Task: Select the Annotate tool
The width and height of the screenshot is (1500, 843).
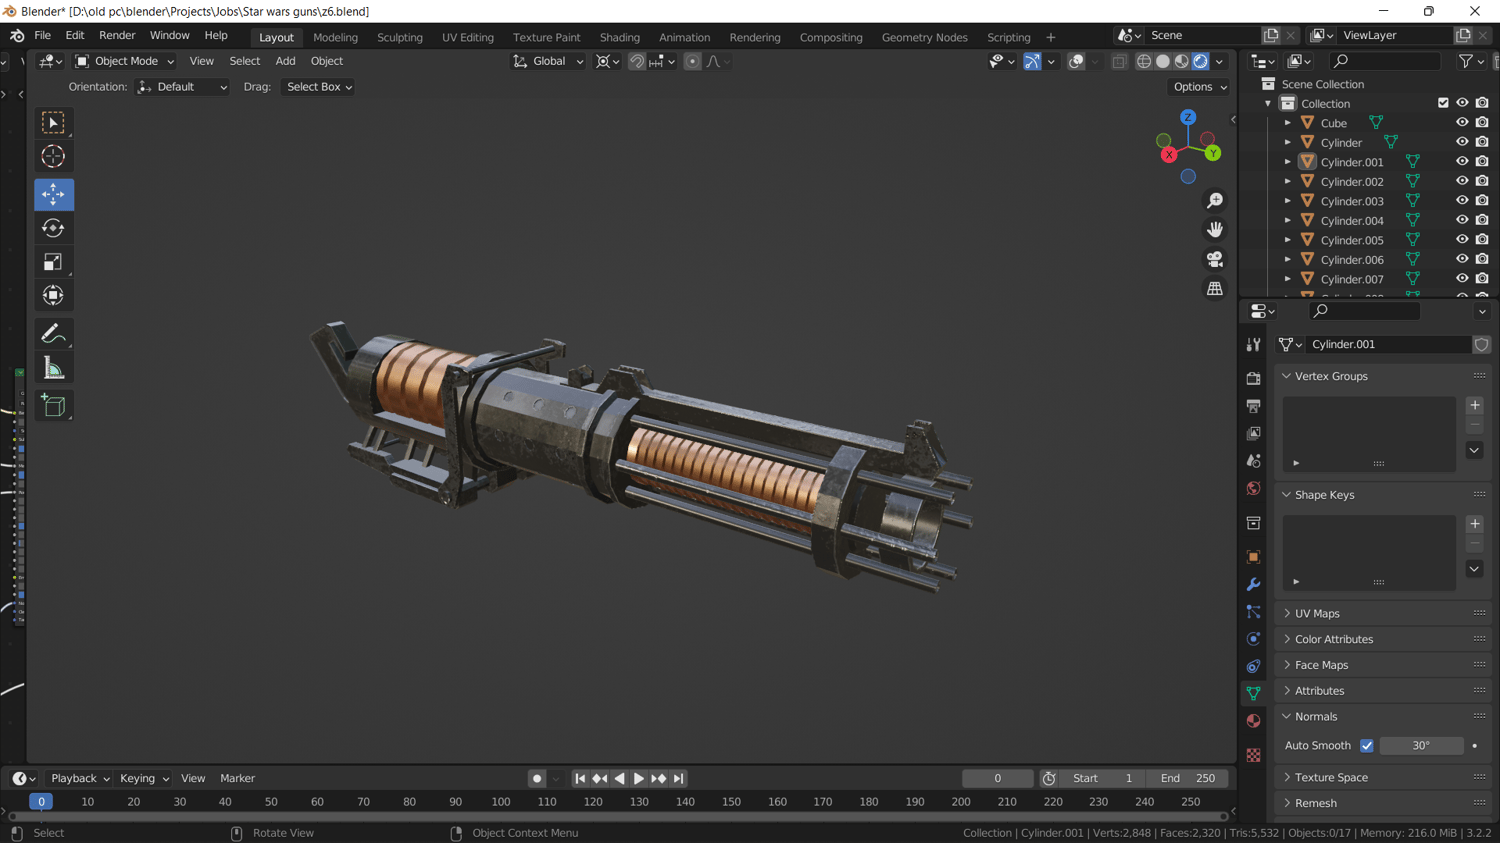Action: click(x=53, y=334)
